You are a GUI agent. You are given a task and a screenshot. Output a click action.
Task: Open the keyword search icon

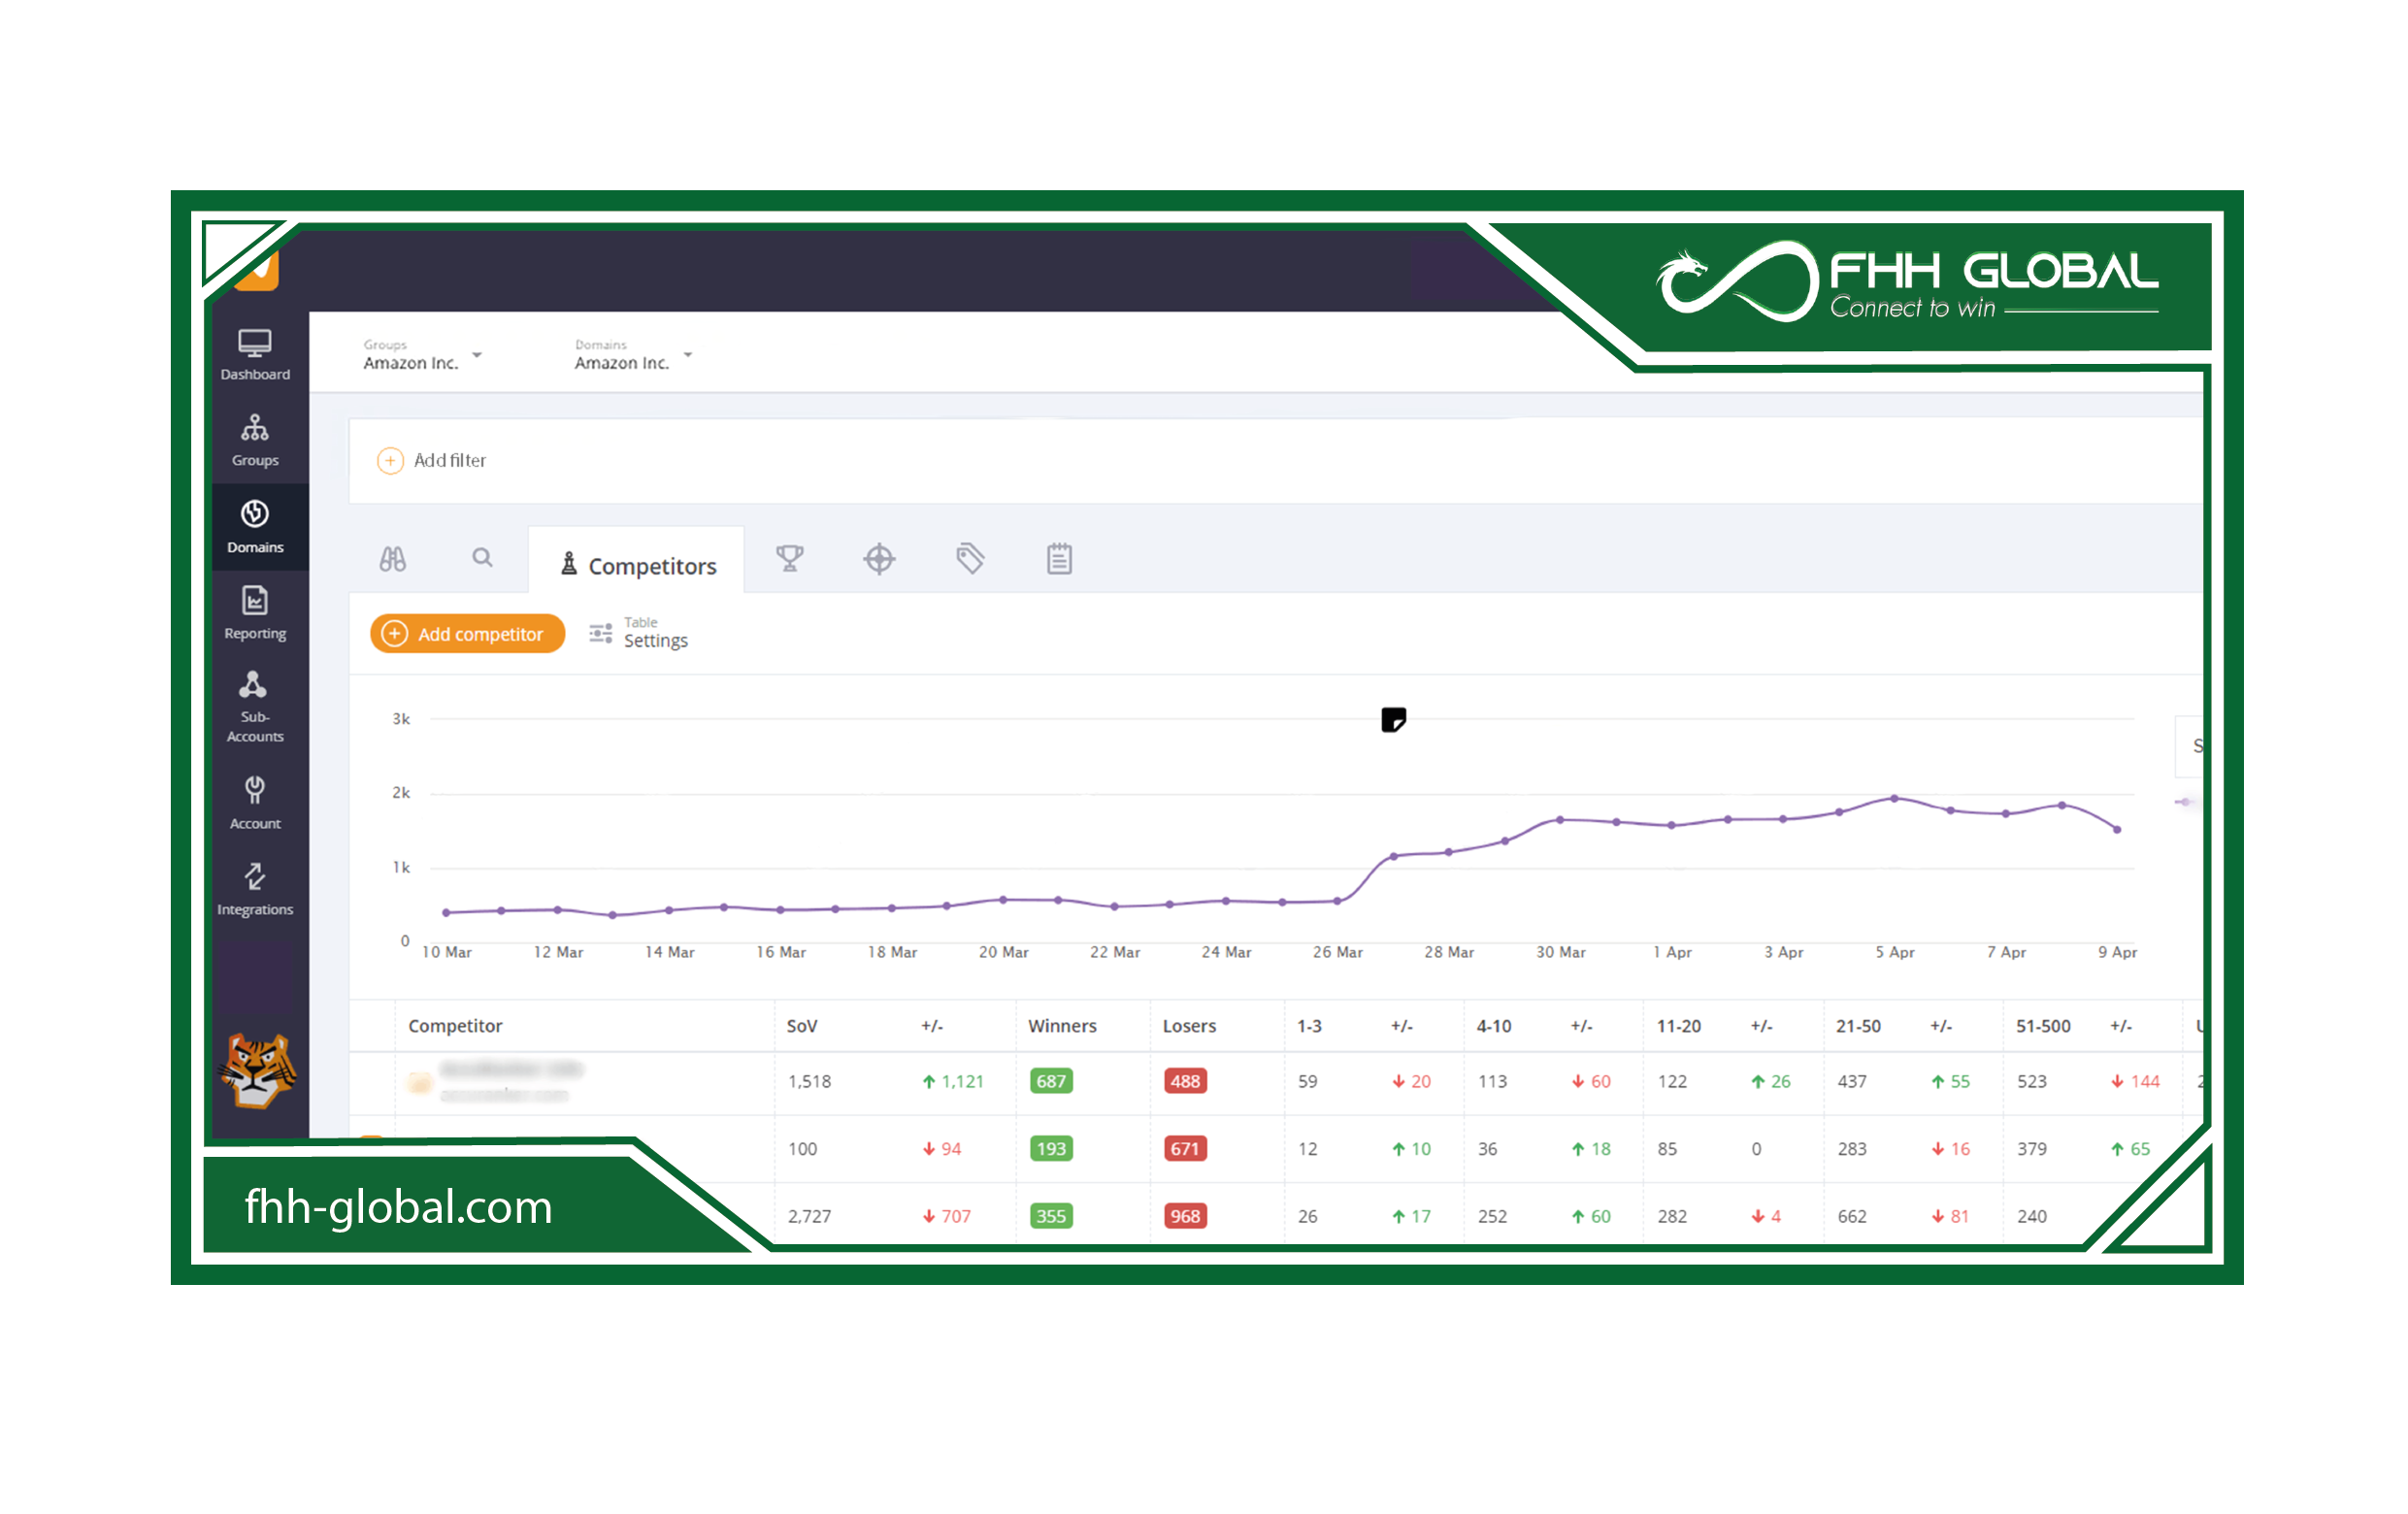click(x=483, y=559)
